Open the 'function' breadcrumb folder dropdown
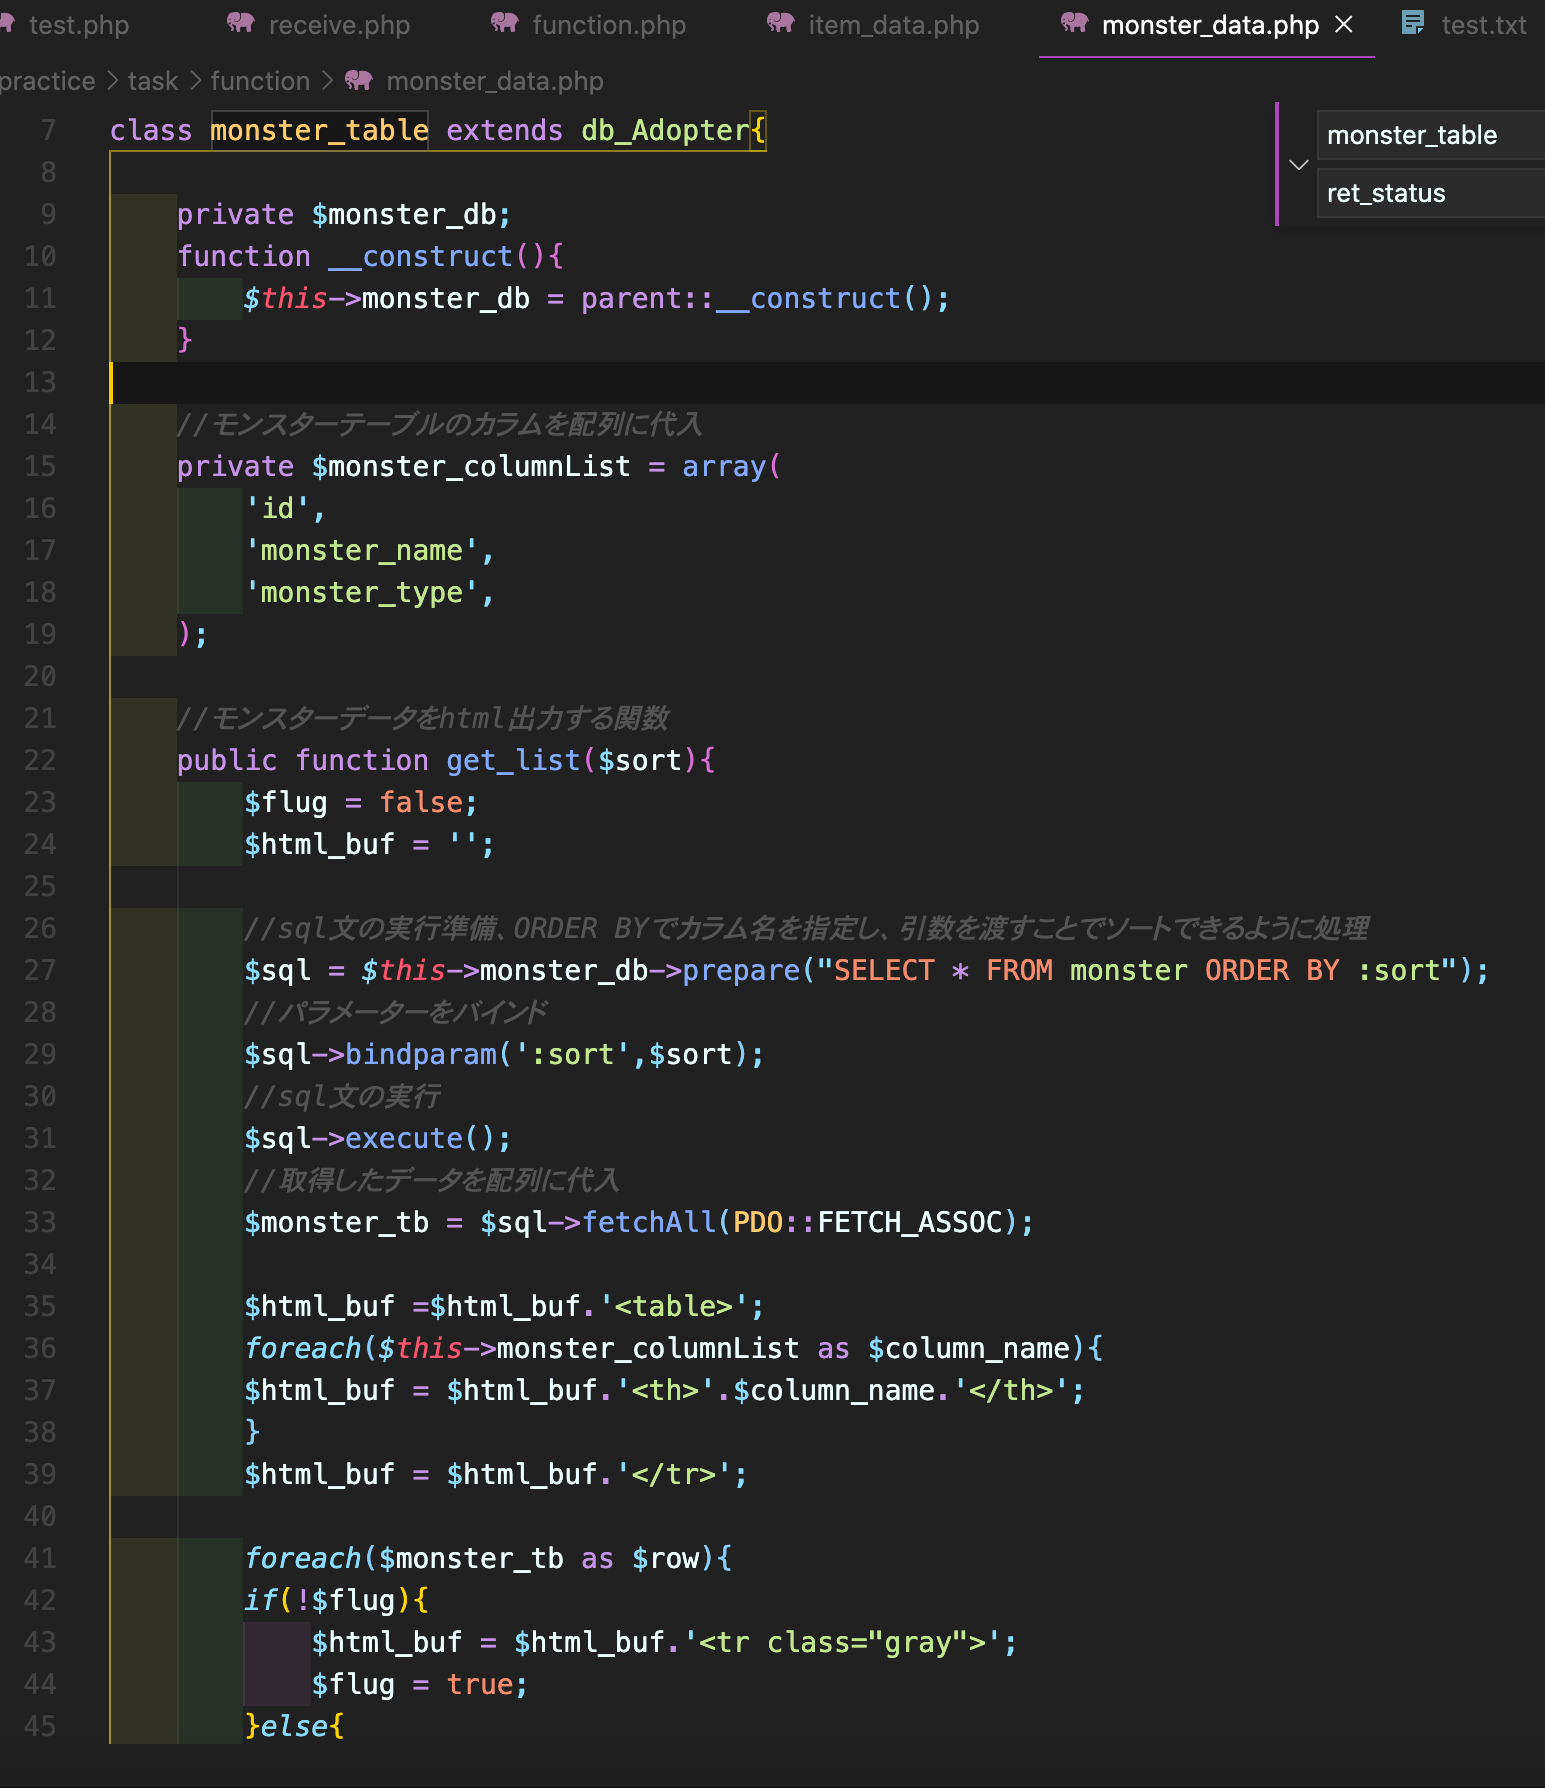Viewport: 1545px width, 1788px height. pos(260,81)
